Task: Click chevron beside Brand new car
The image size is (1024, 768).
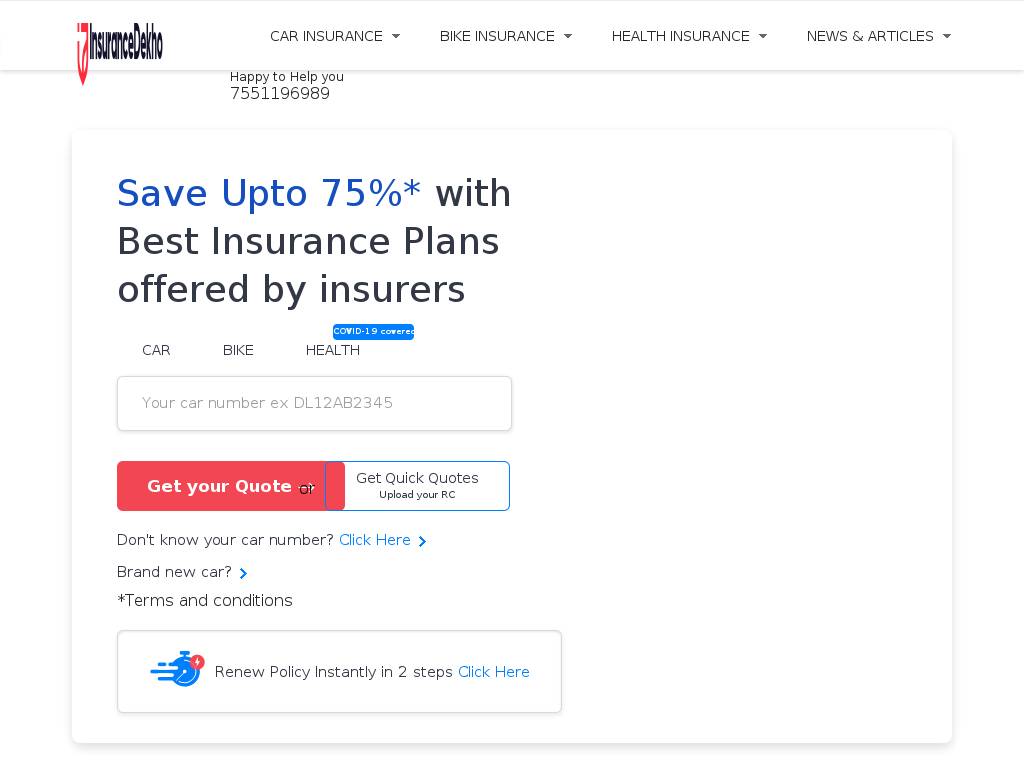Action: point(243,573)
